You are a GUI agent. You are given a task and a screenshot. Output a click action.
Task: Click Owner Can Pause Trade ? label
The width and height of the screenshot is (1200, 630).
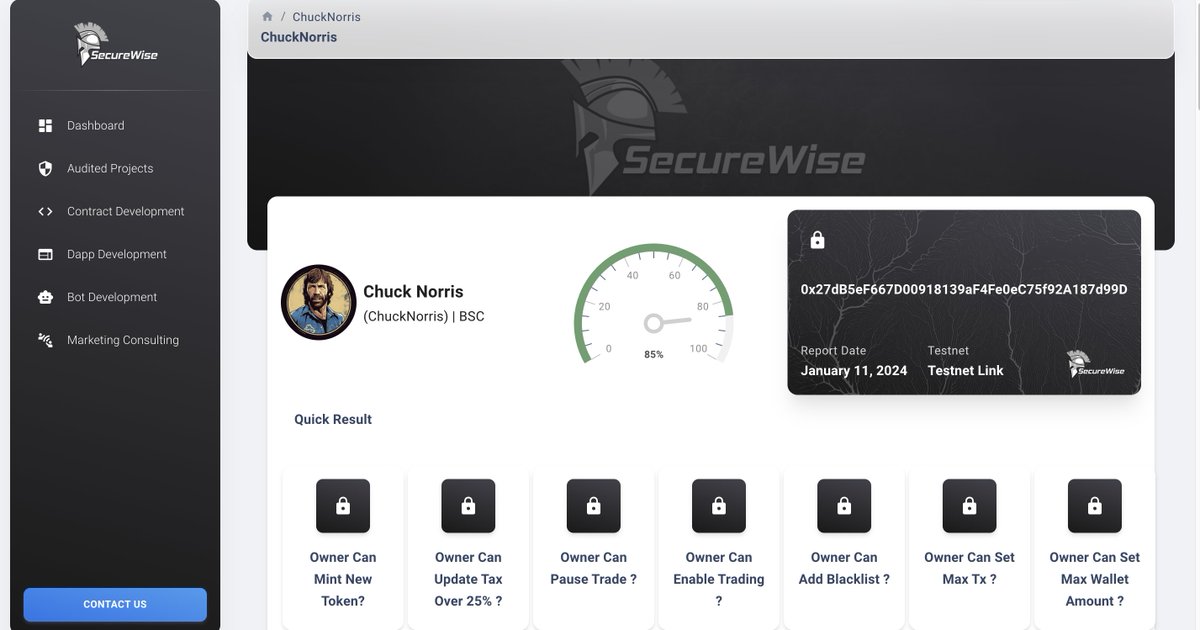[593, 568]
